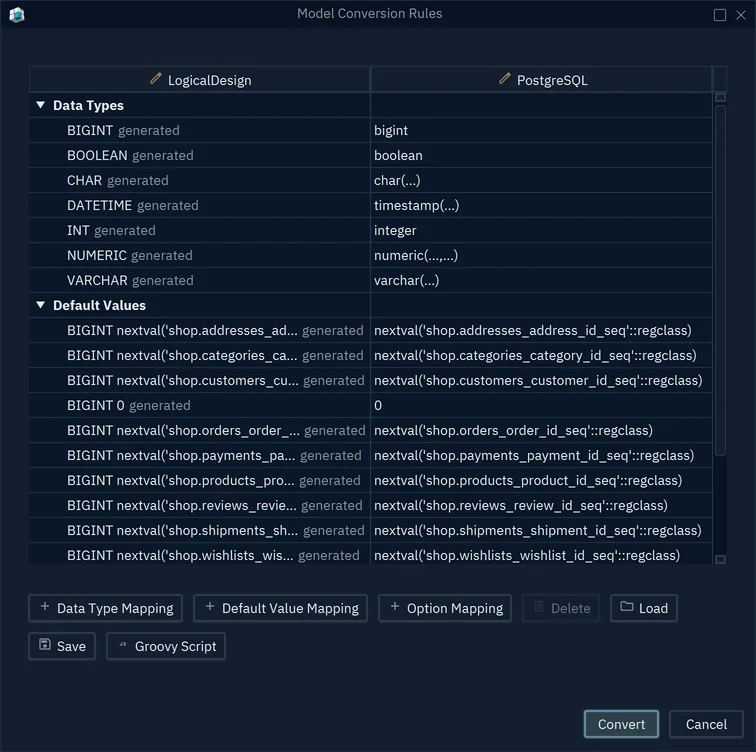Click the scroll down arrow of rules table
Image resolution: width=756 pixels, height=752 pixels.
pyautogui.click(x=720, y=559)
